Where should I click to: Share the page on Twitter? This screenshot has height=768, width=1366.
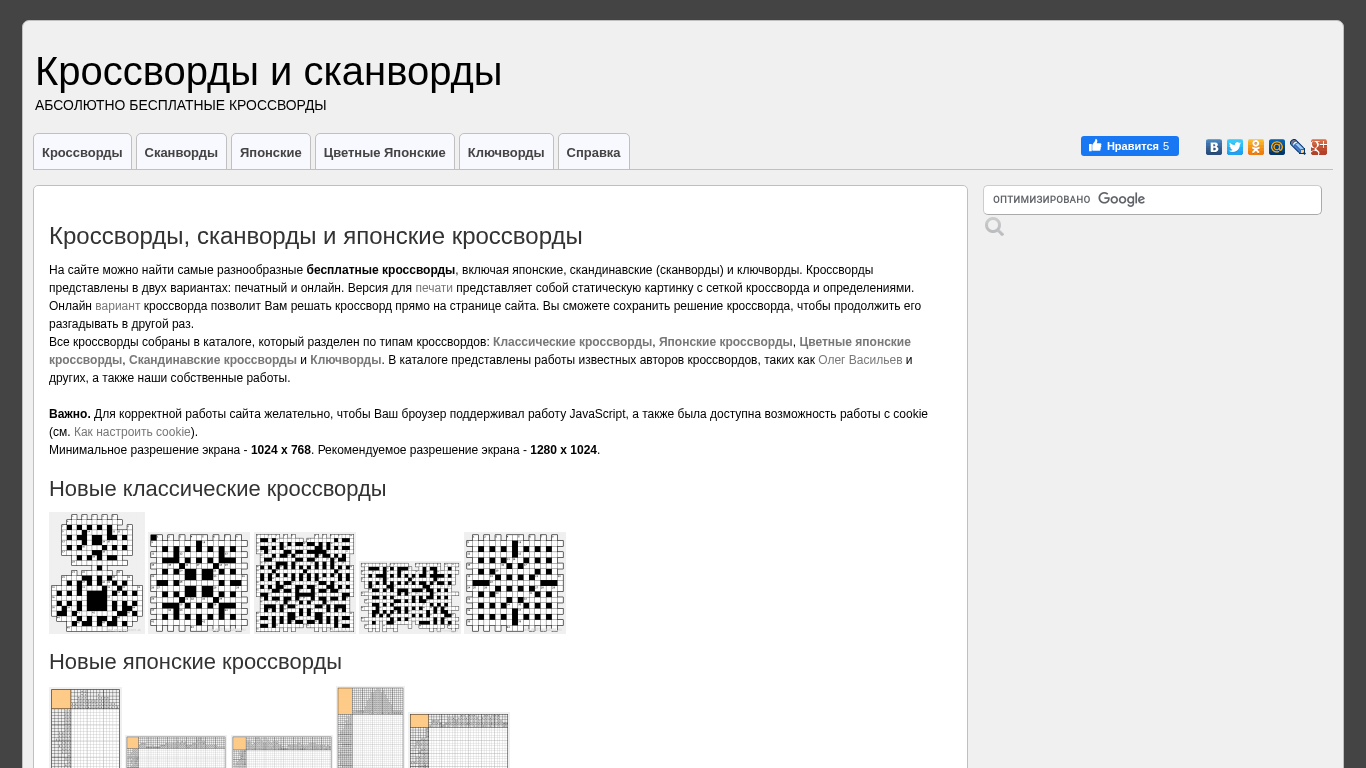(1235, 147)
